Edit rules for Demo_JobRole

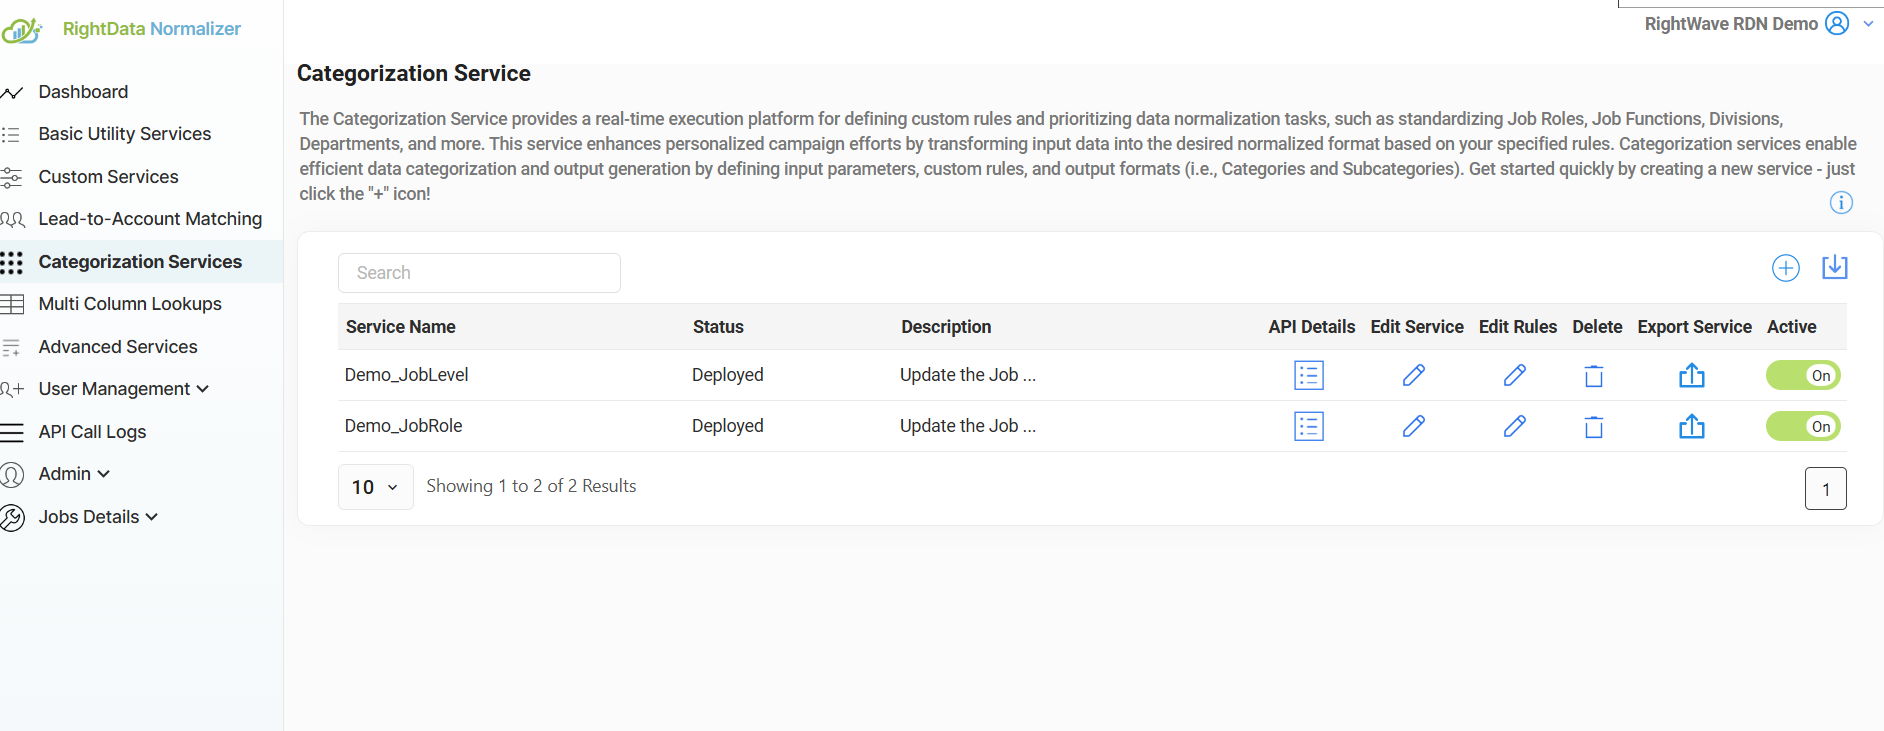[x=1515, y=426]
